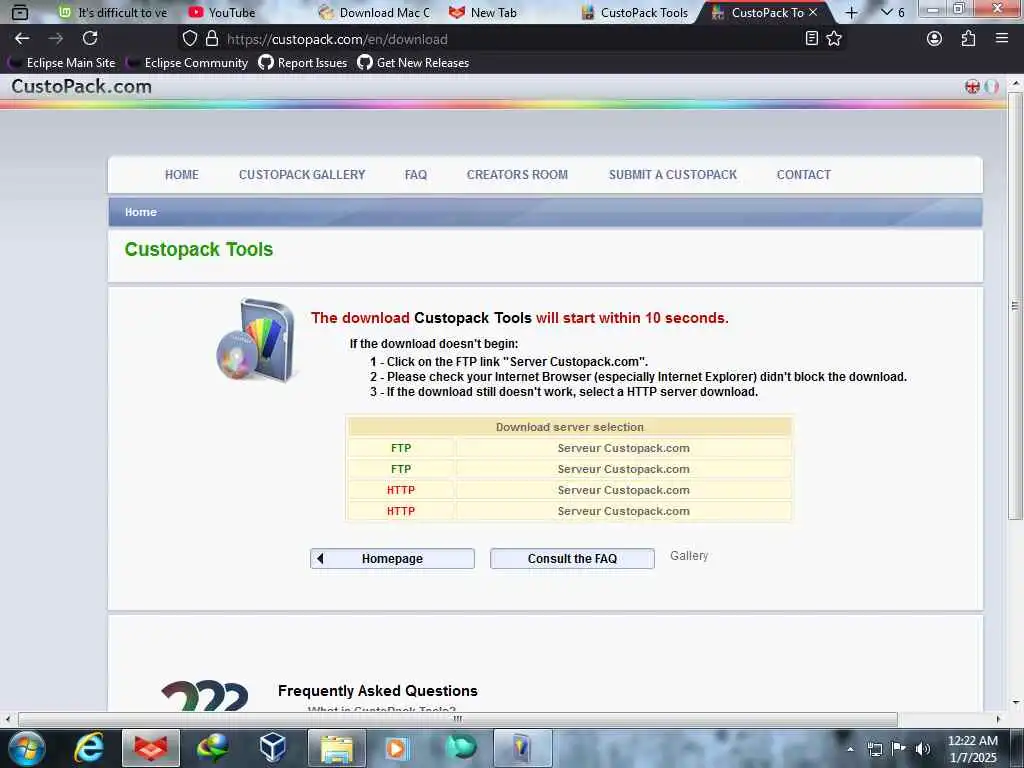Open the Report Issues bookmark
Viewport: 1024px width, 768px height.
coord(303,63)
